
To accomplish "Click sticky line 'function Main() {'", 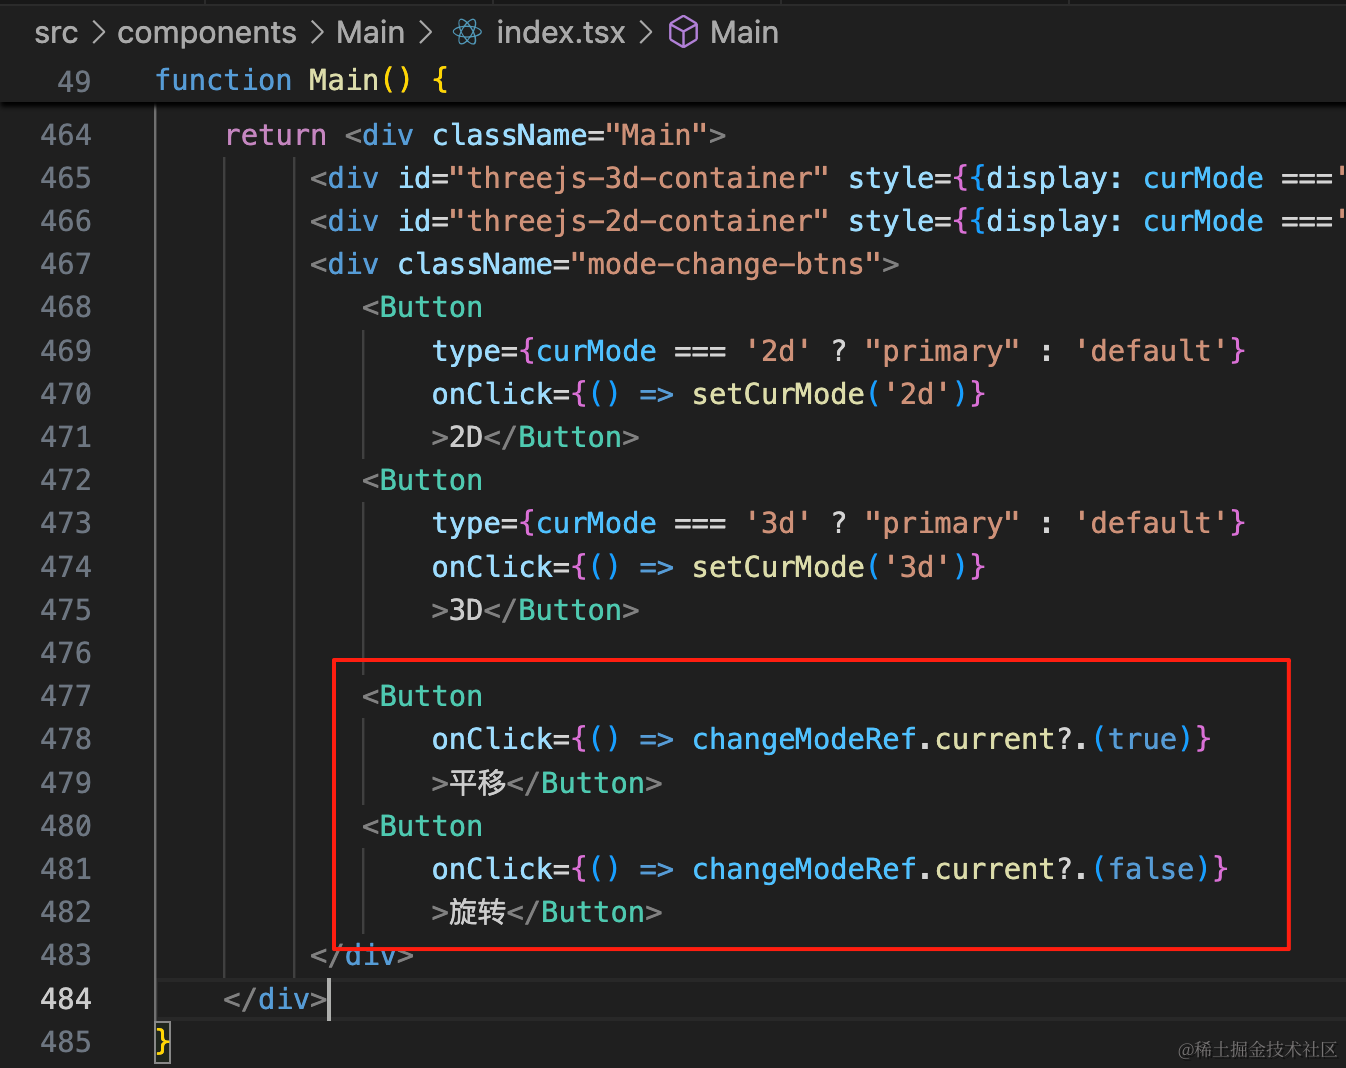I will (x=301, y=80).
